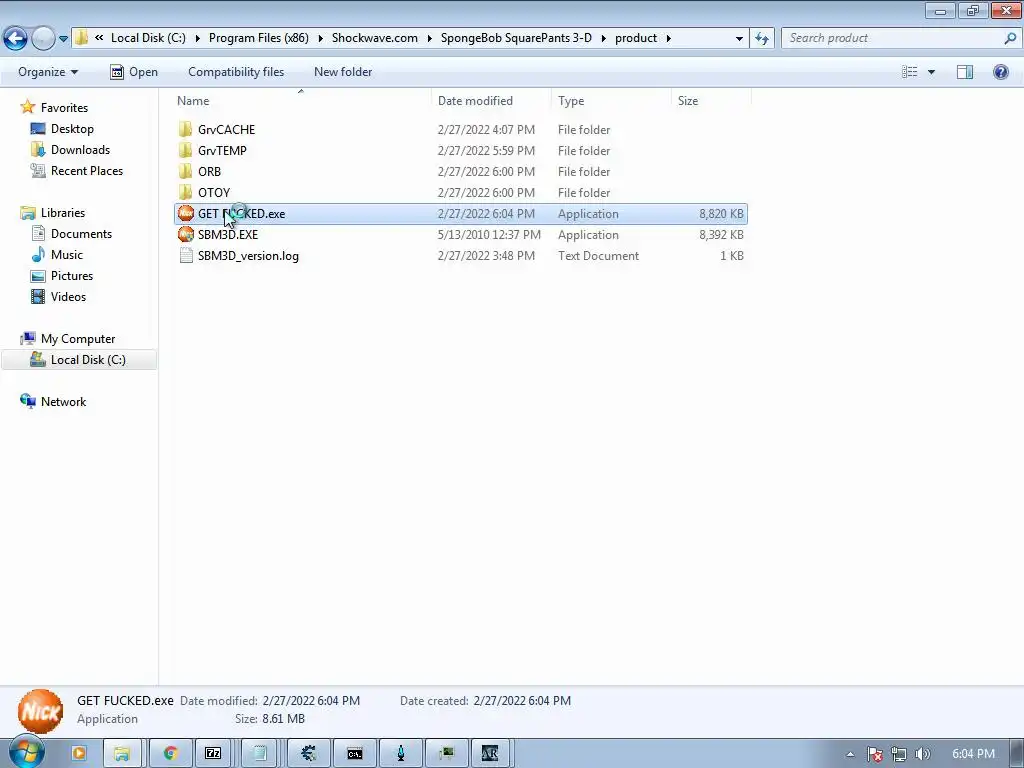Select My Computer in the sidebar
The image size is (1024, 768).
pos(78,338)
